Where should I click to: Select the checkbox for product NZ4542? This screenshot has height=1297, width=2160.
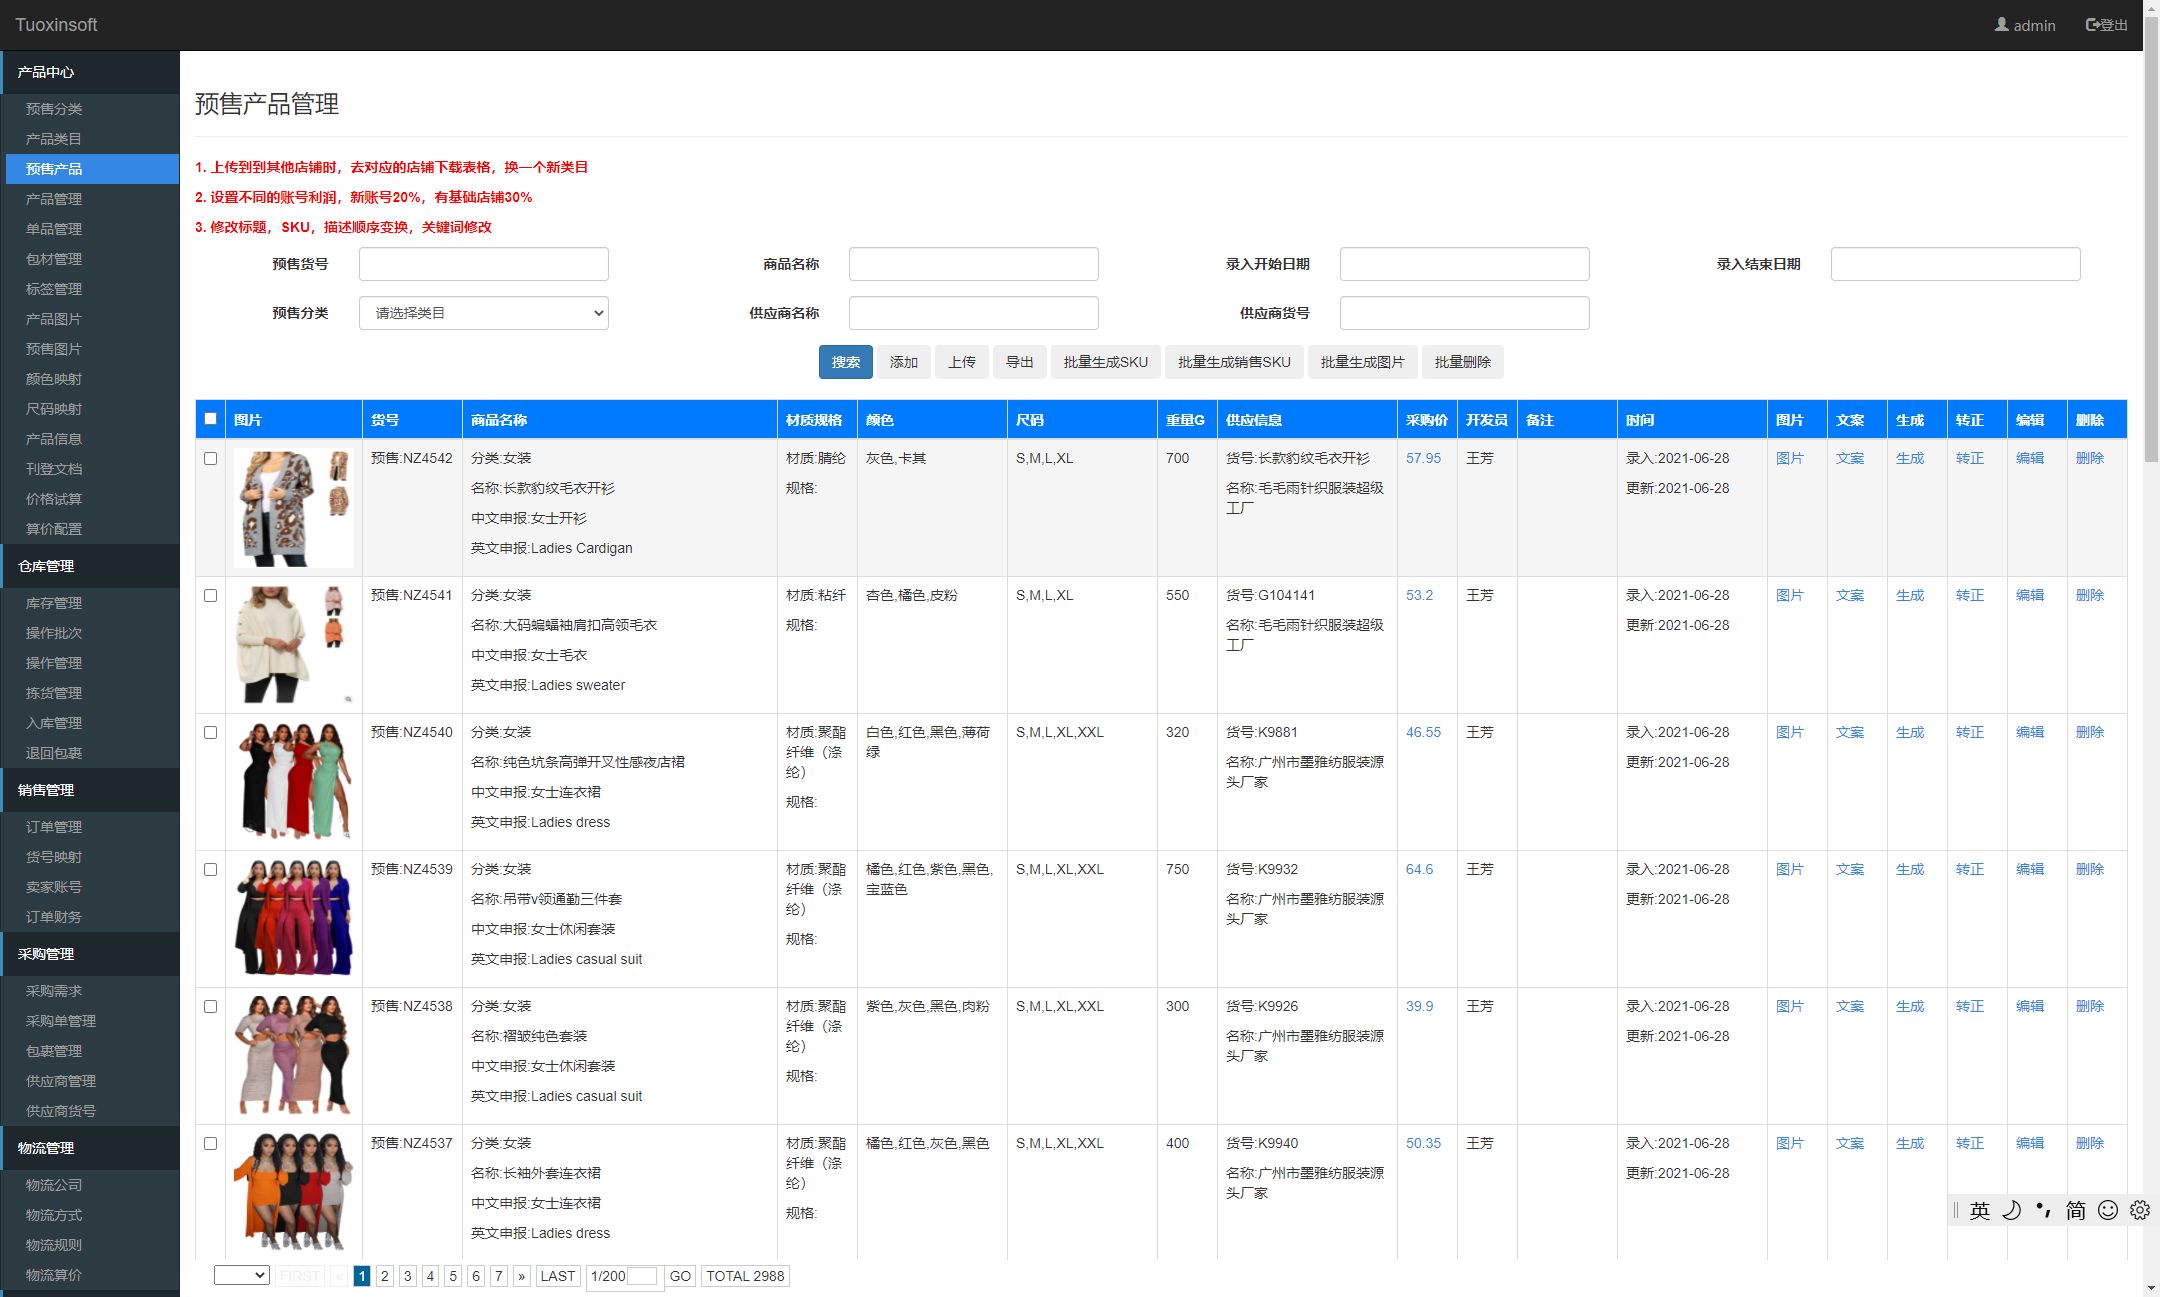click(210, 458)
